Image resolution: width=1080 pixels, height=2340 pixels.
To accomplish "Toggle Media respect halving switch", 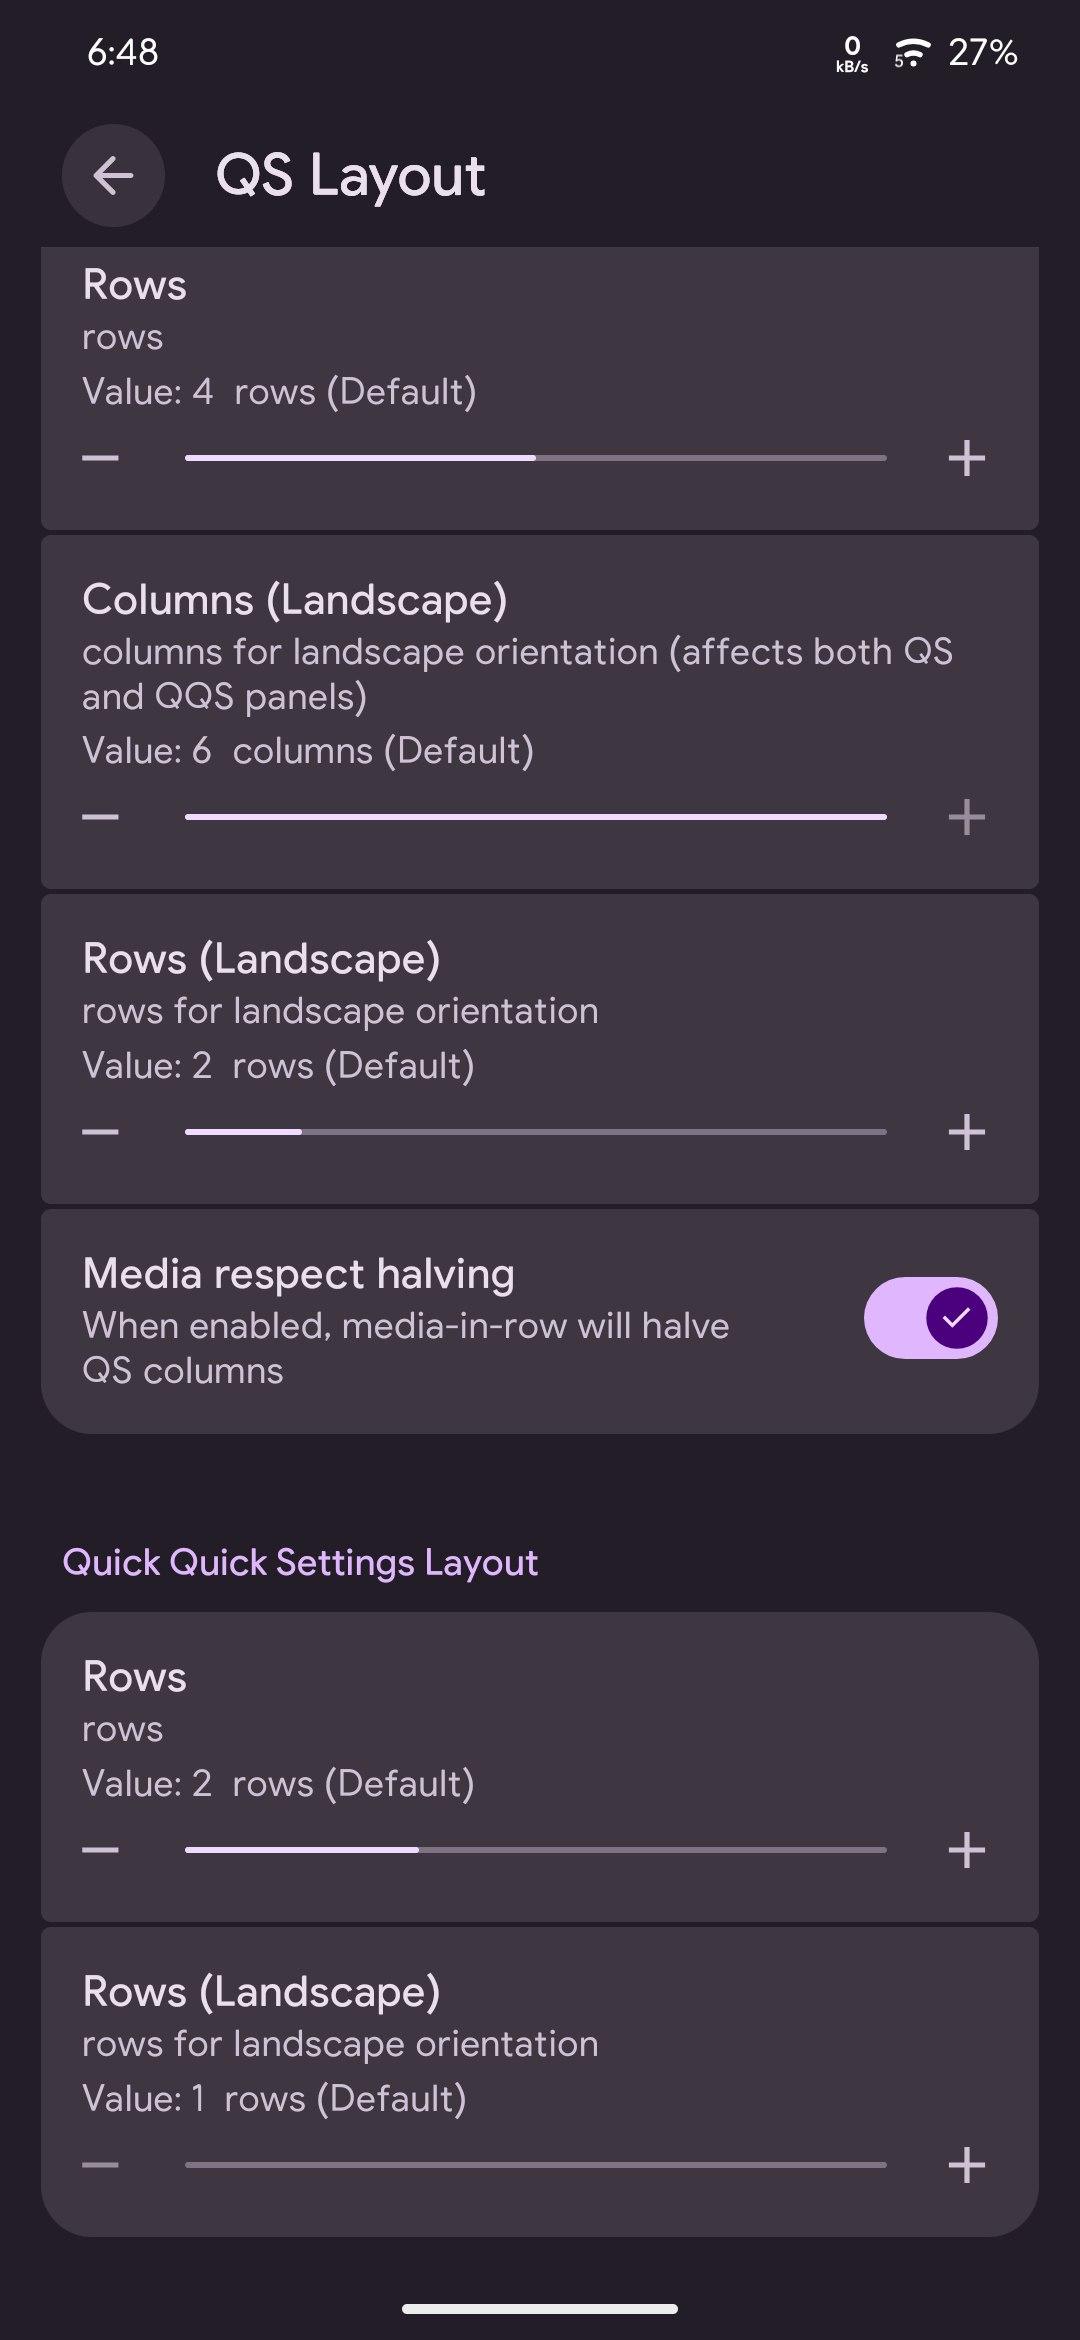I will 930,1318.
